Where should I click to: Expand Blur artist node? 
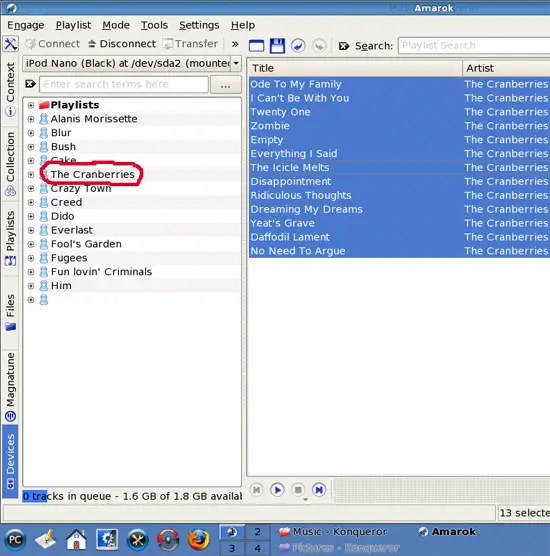[31, 133]
